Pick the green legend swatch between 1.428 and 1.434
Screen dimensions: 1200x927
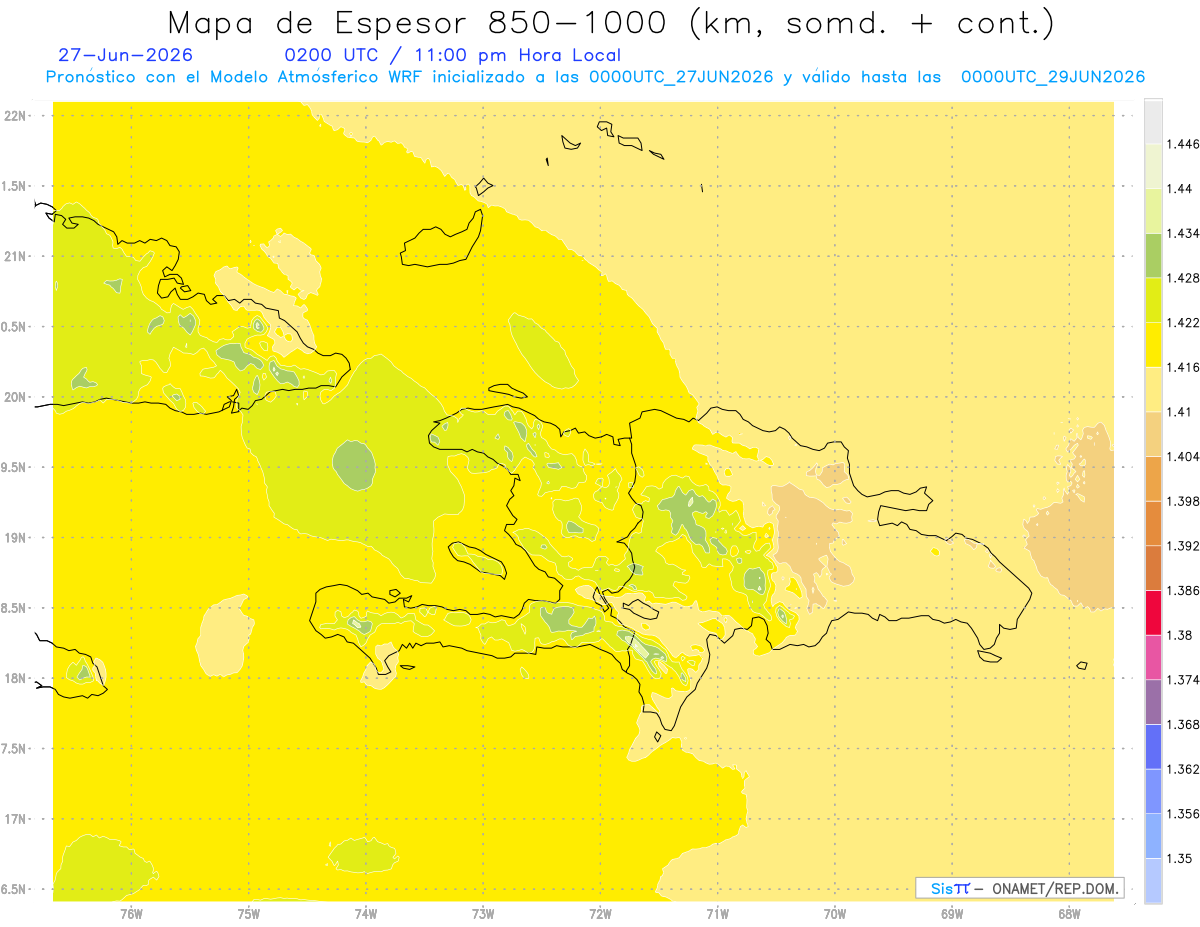pos(1153,255)
